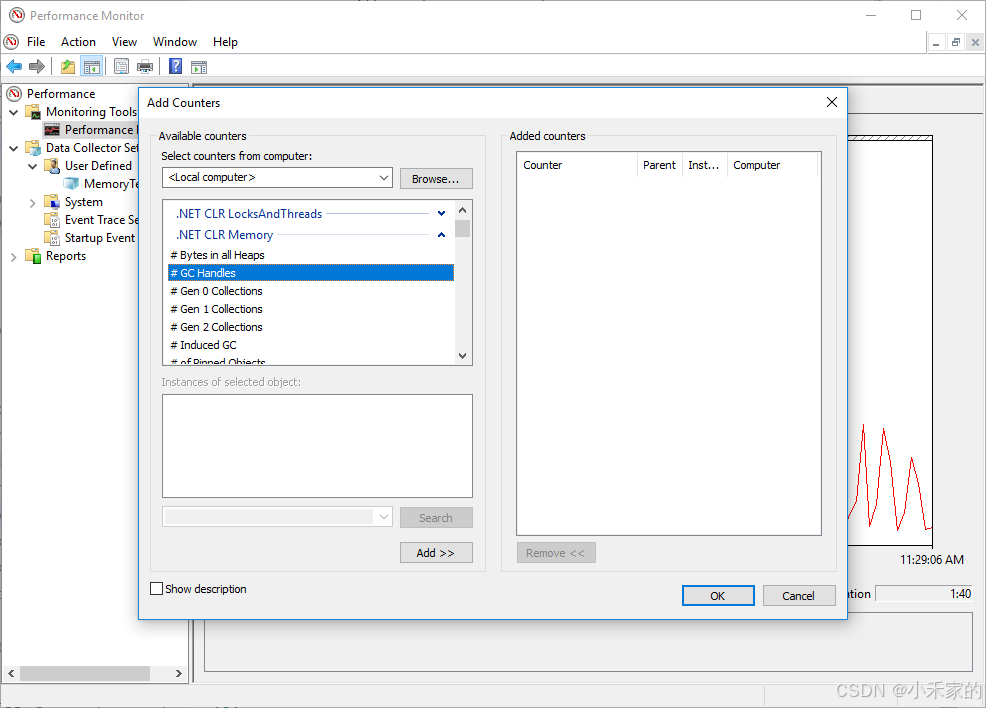
Task: Click the System folder icon in tree
Action: (52, 202)
